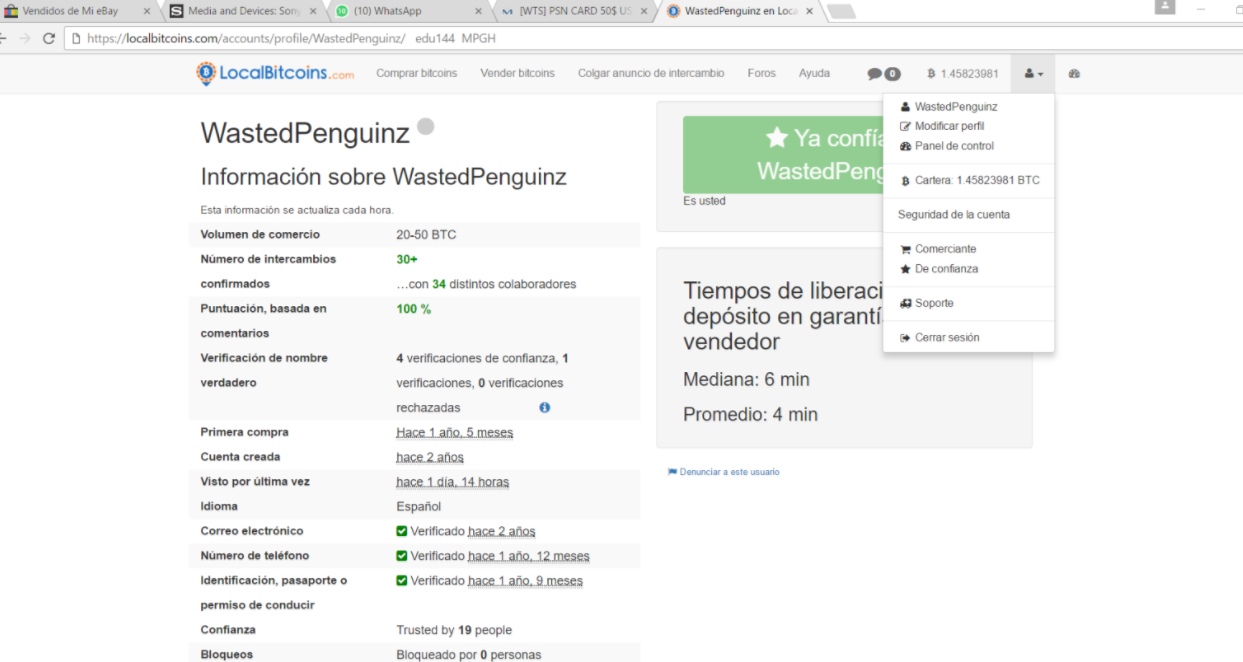Click Comprar bitcoins navigation link
Image resolution: width=1243 pixels, height=662 pixels.
(x=417, y=73)
